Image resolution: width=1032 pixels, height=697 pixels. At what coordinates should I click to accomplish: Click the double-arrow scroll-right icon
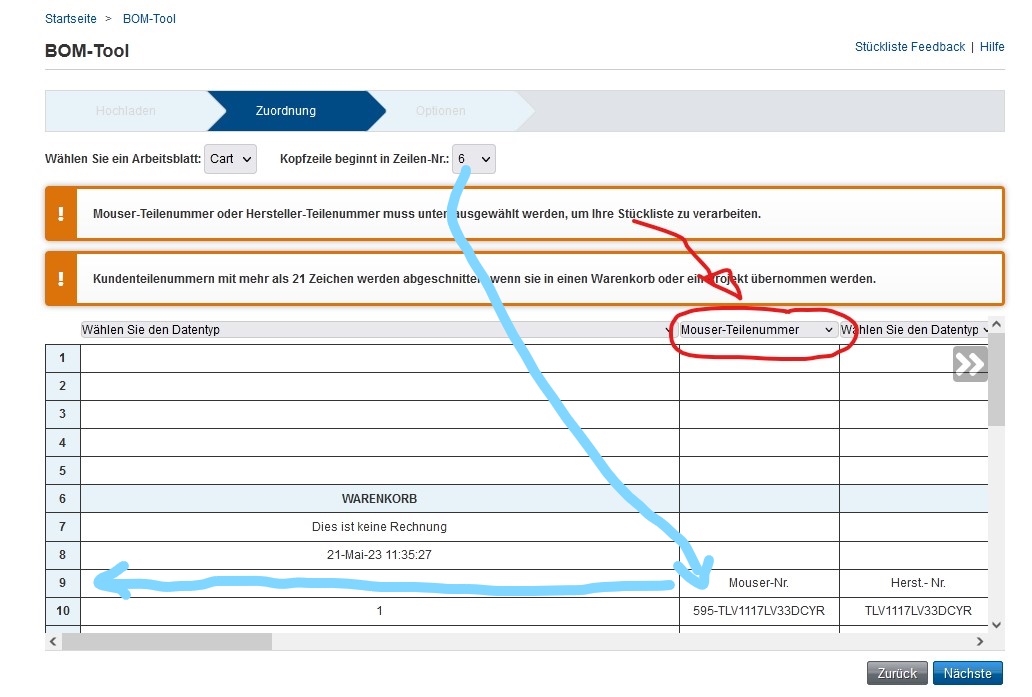tap(970, 364)
